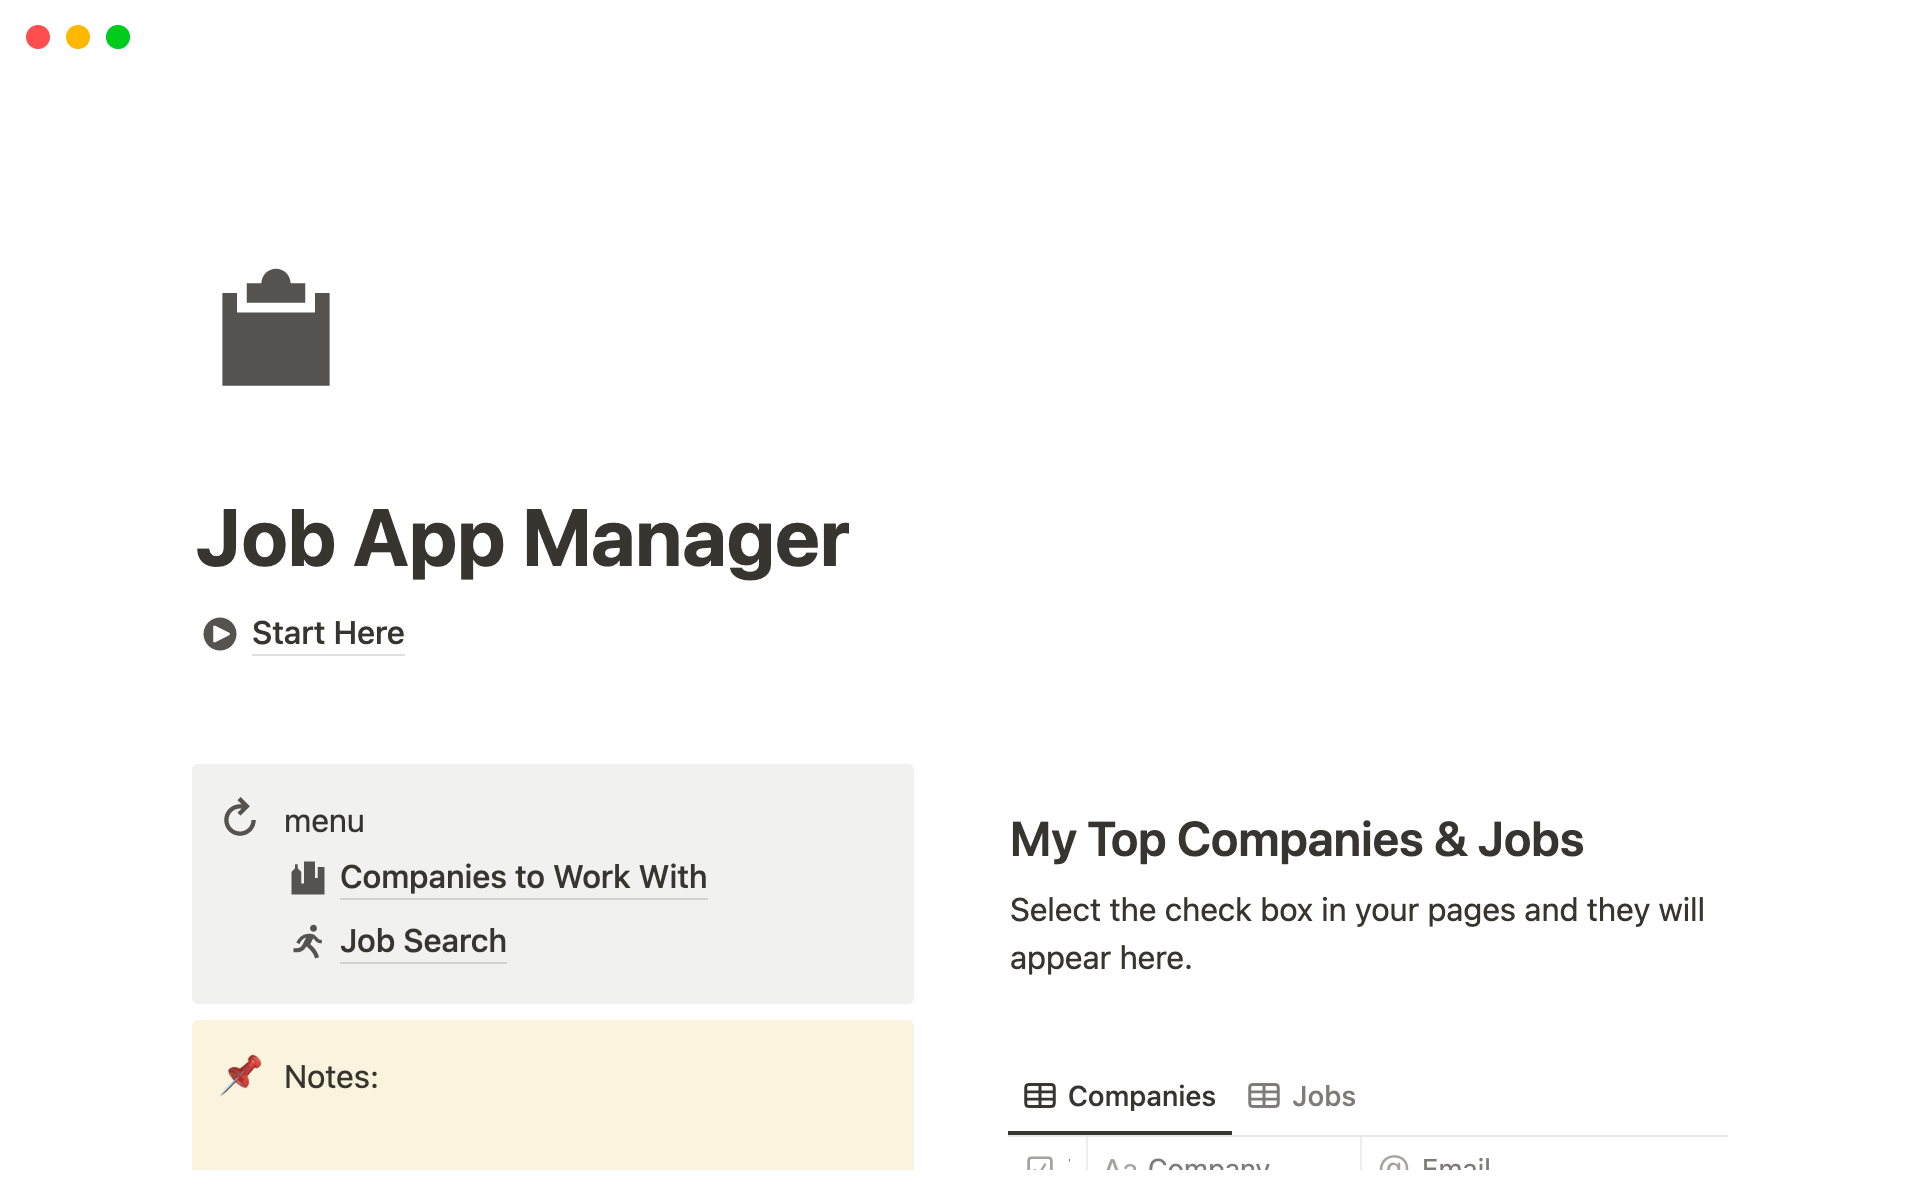Click the red pushpin icon in the Notes callout
1920x1200 pixels.
pos(242,1076)
